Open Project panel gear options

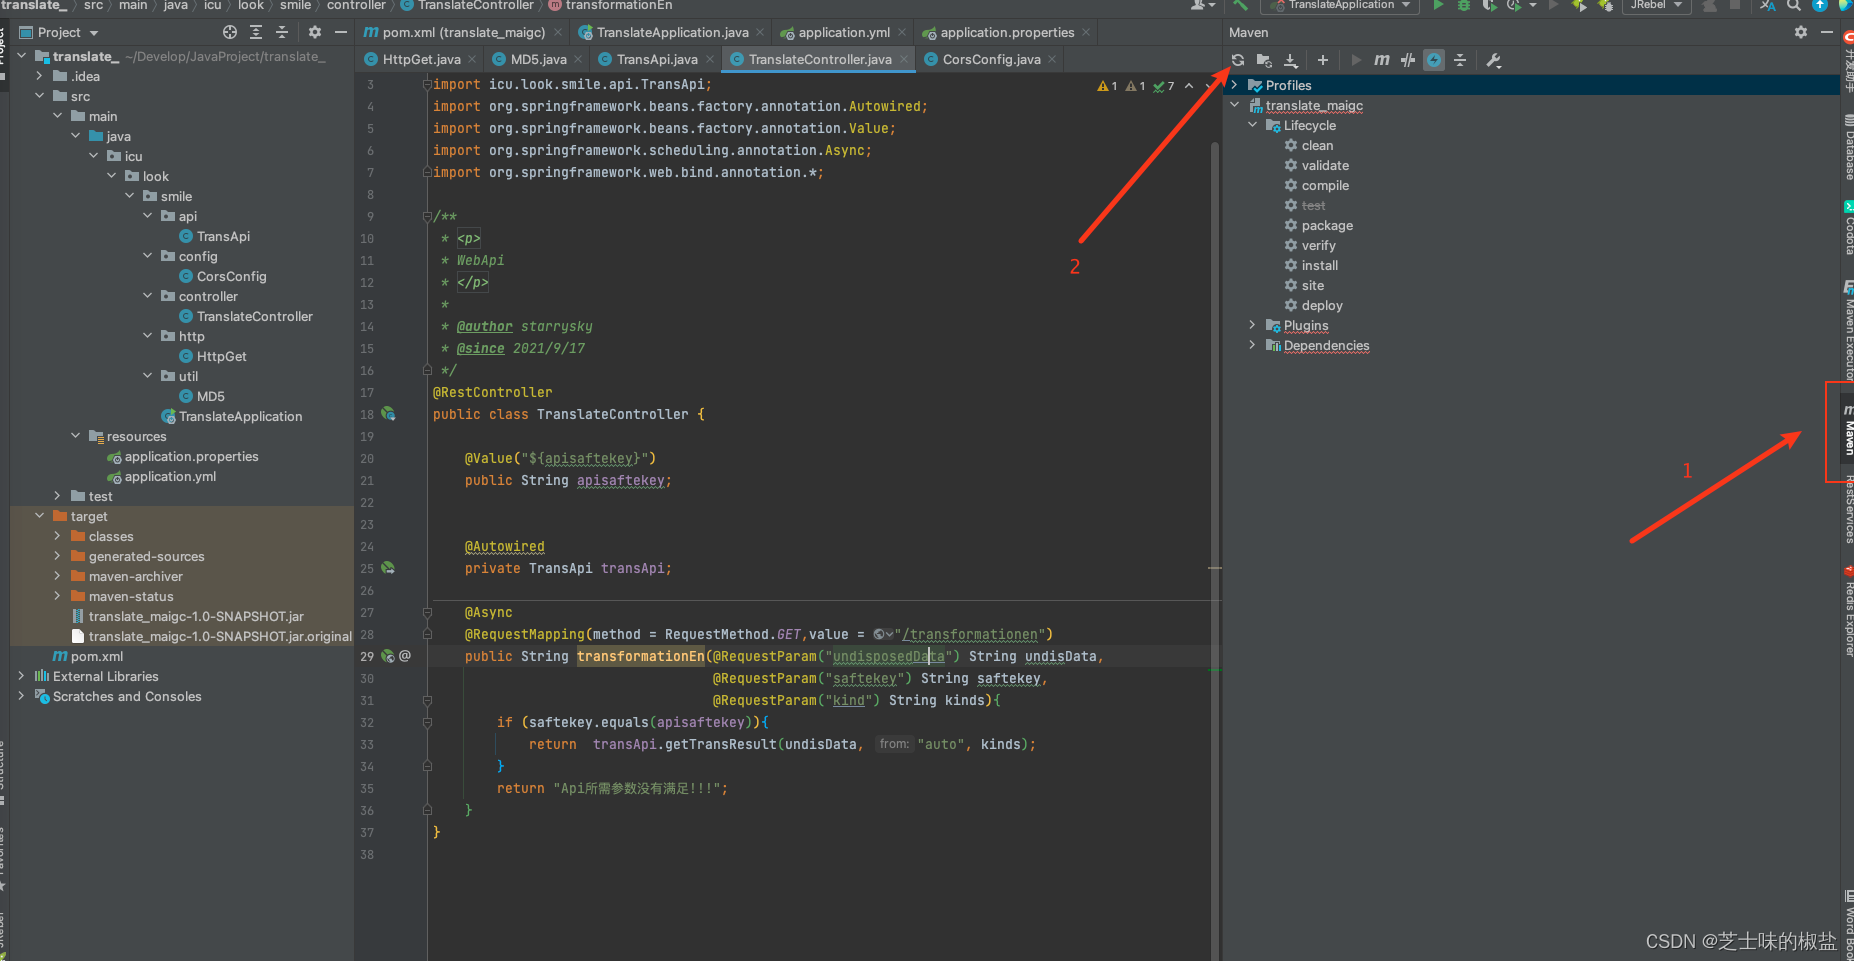pyautogui.click(x=315, y=32)
